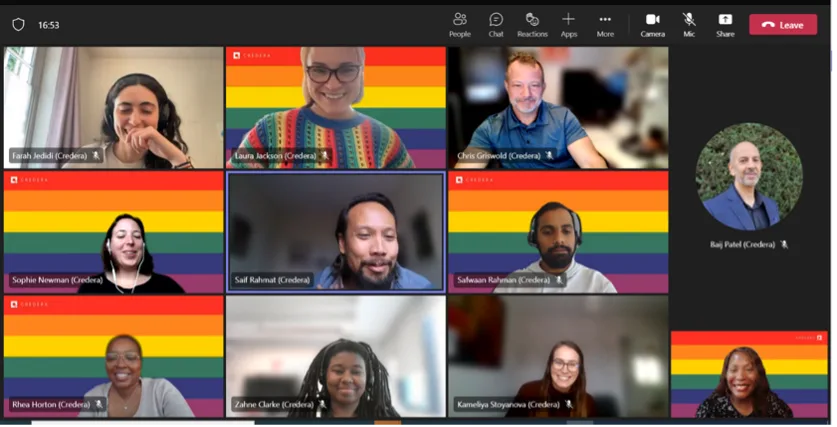837x427 pixels.
Task: Select Sophie Newman's video tile
Action: [x=113, y=232]
